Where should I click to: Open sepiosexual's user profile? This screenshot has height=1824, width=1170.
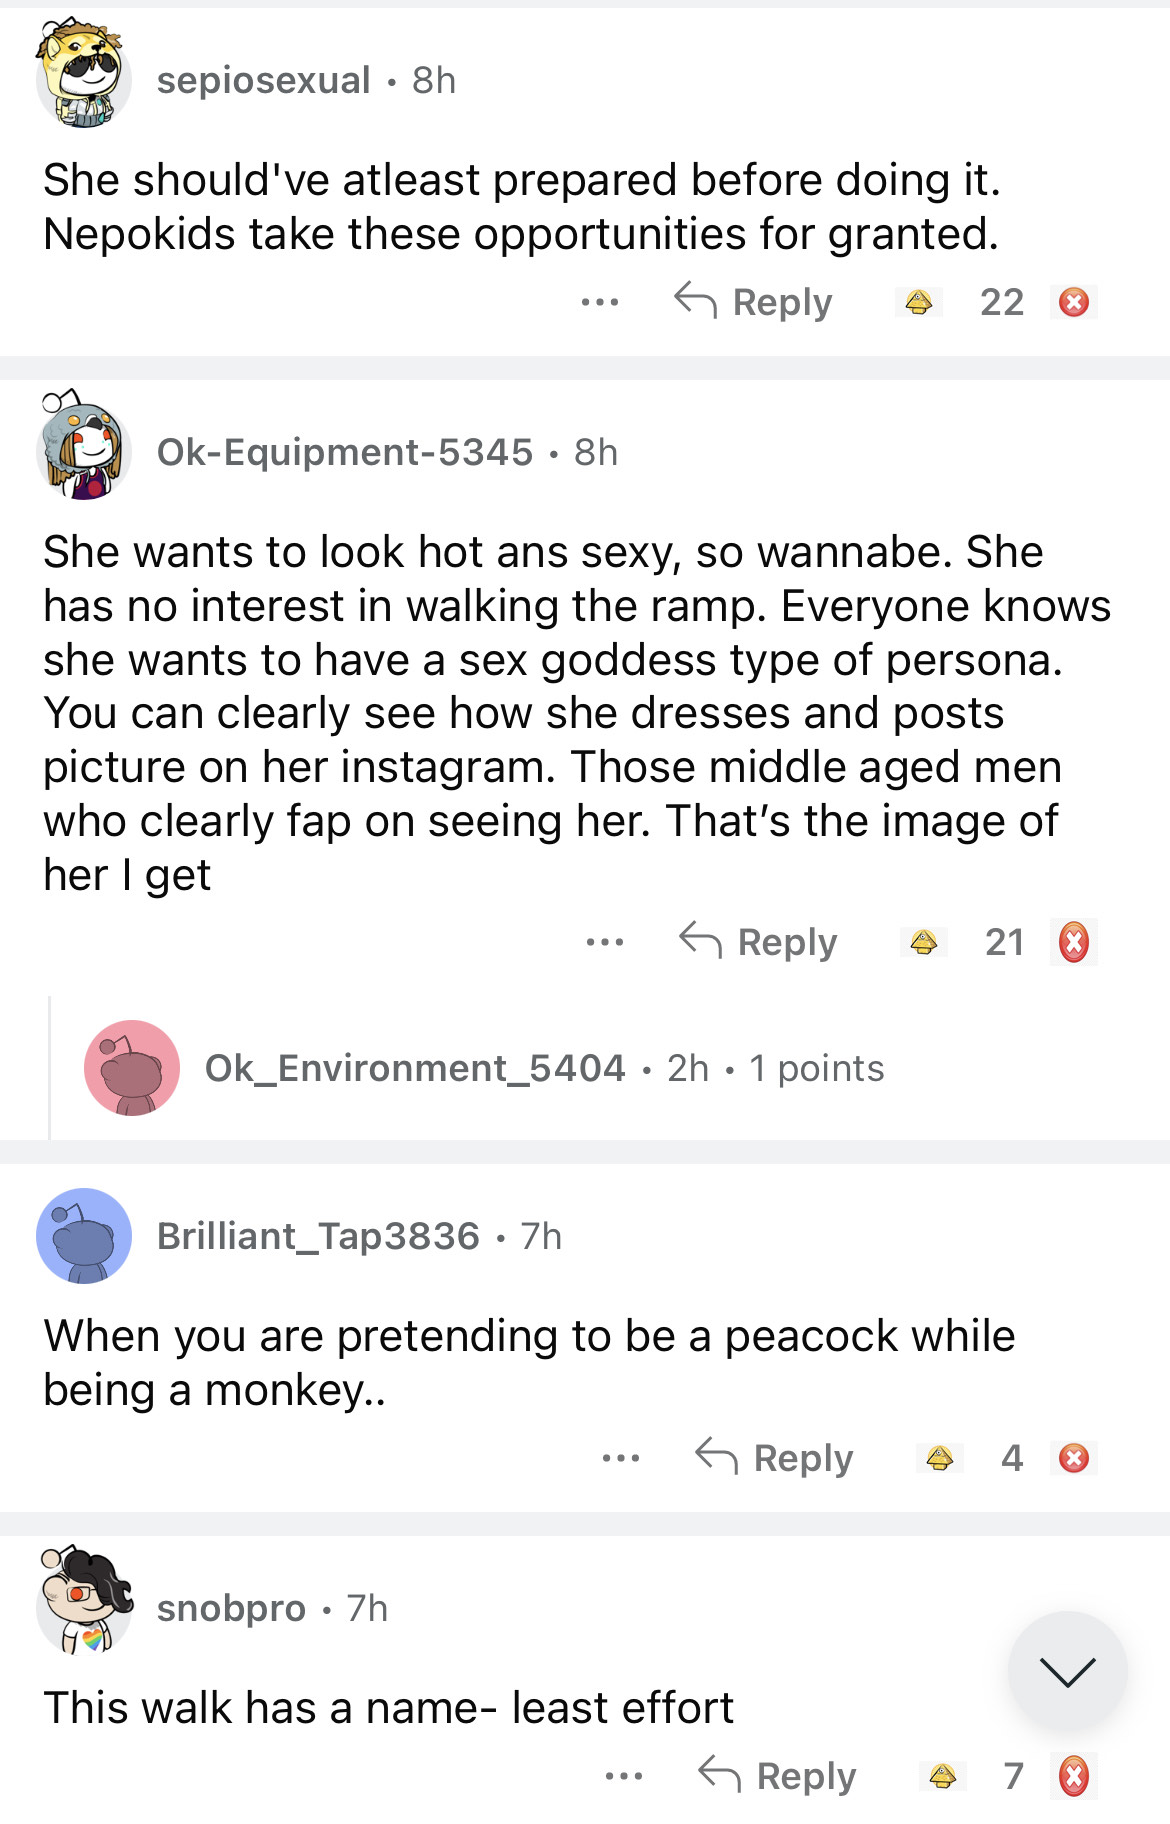click(263, 81)
